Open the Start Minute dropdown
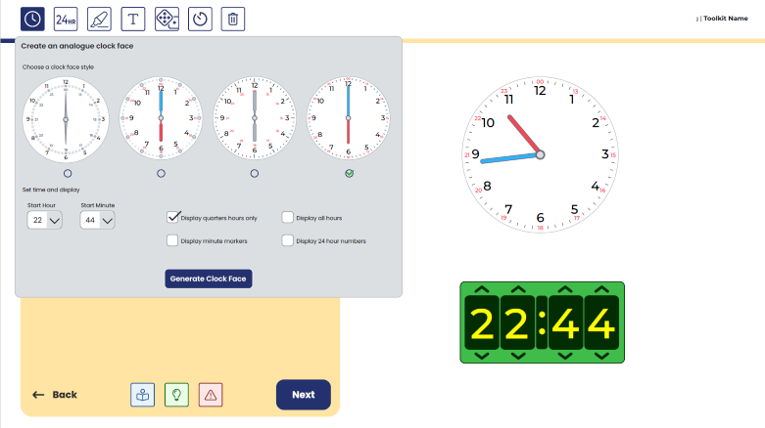Screen dimensions: 765x428 [98, 220]
